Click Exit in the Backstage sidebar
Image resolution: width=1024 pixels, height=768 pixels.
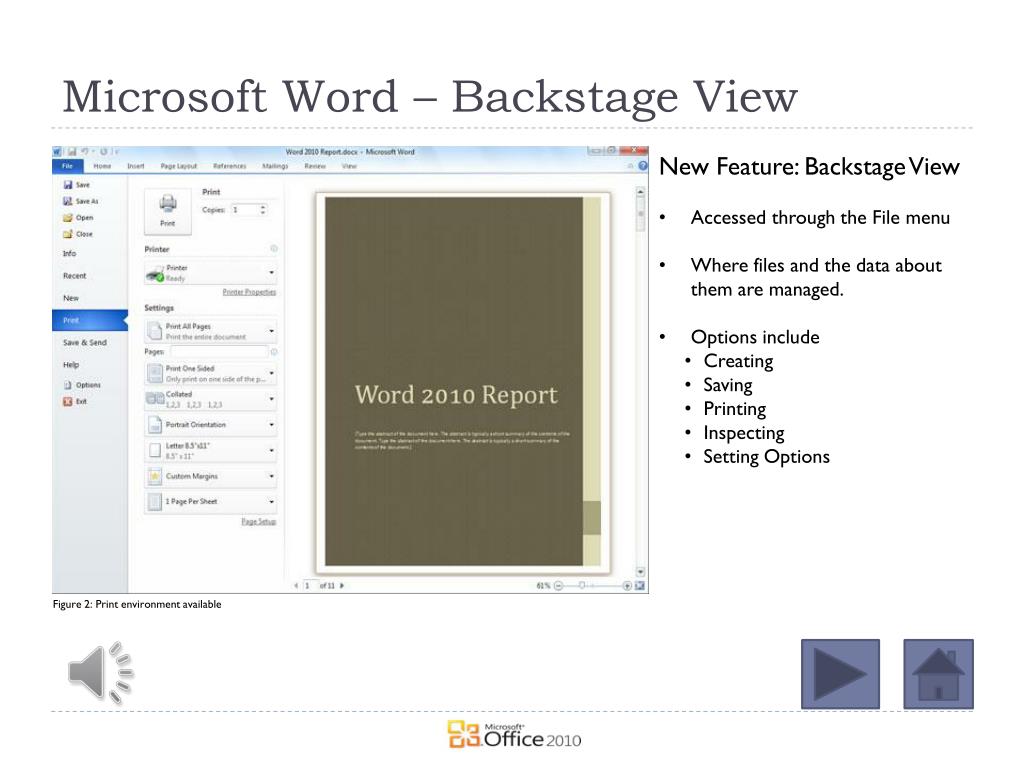pyautogui.click(x=75, y=402)
